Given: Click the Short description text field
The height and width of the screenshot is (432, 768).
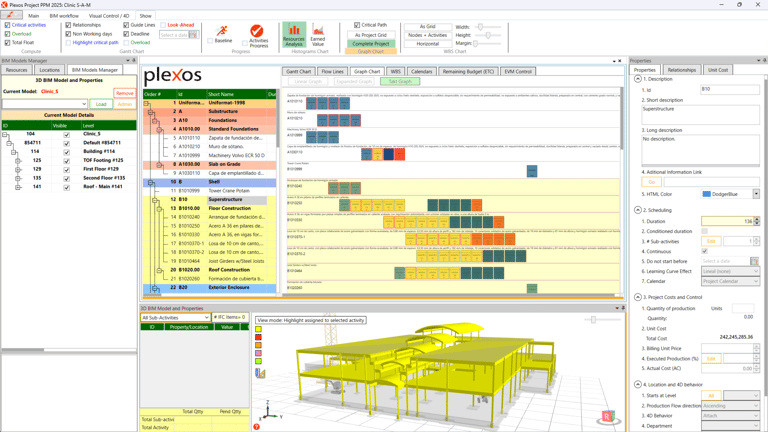Looking at the screenshot, I should click(700, 115).
